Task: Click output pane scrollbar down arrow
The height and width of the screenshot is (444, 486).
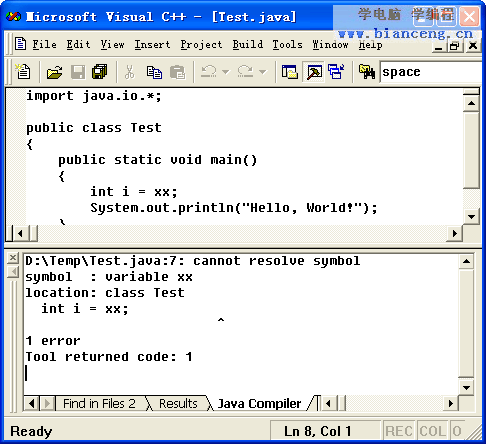Action: point(466,388)
